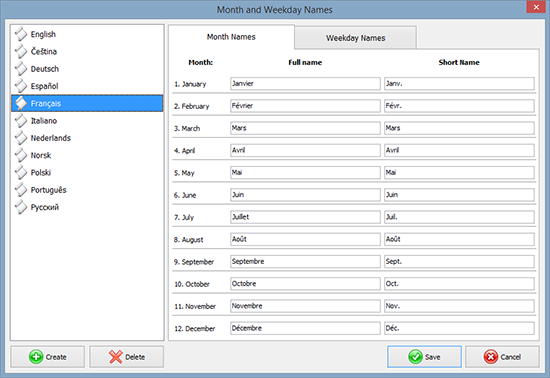Viewport: 550px width, 378px height.
Task: Click the July full name field 'Juillet'
Action: tap(305, 217)
